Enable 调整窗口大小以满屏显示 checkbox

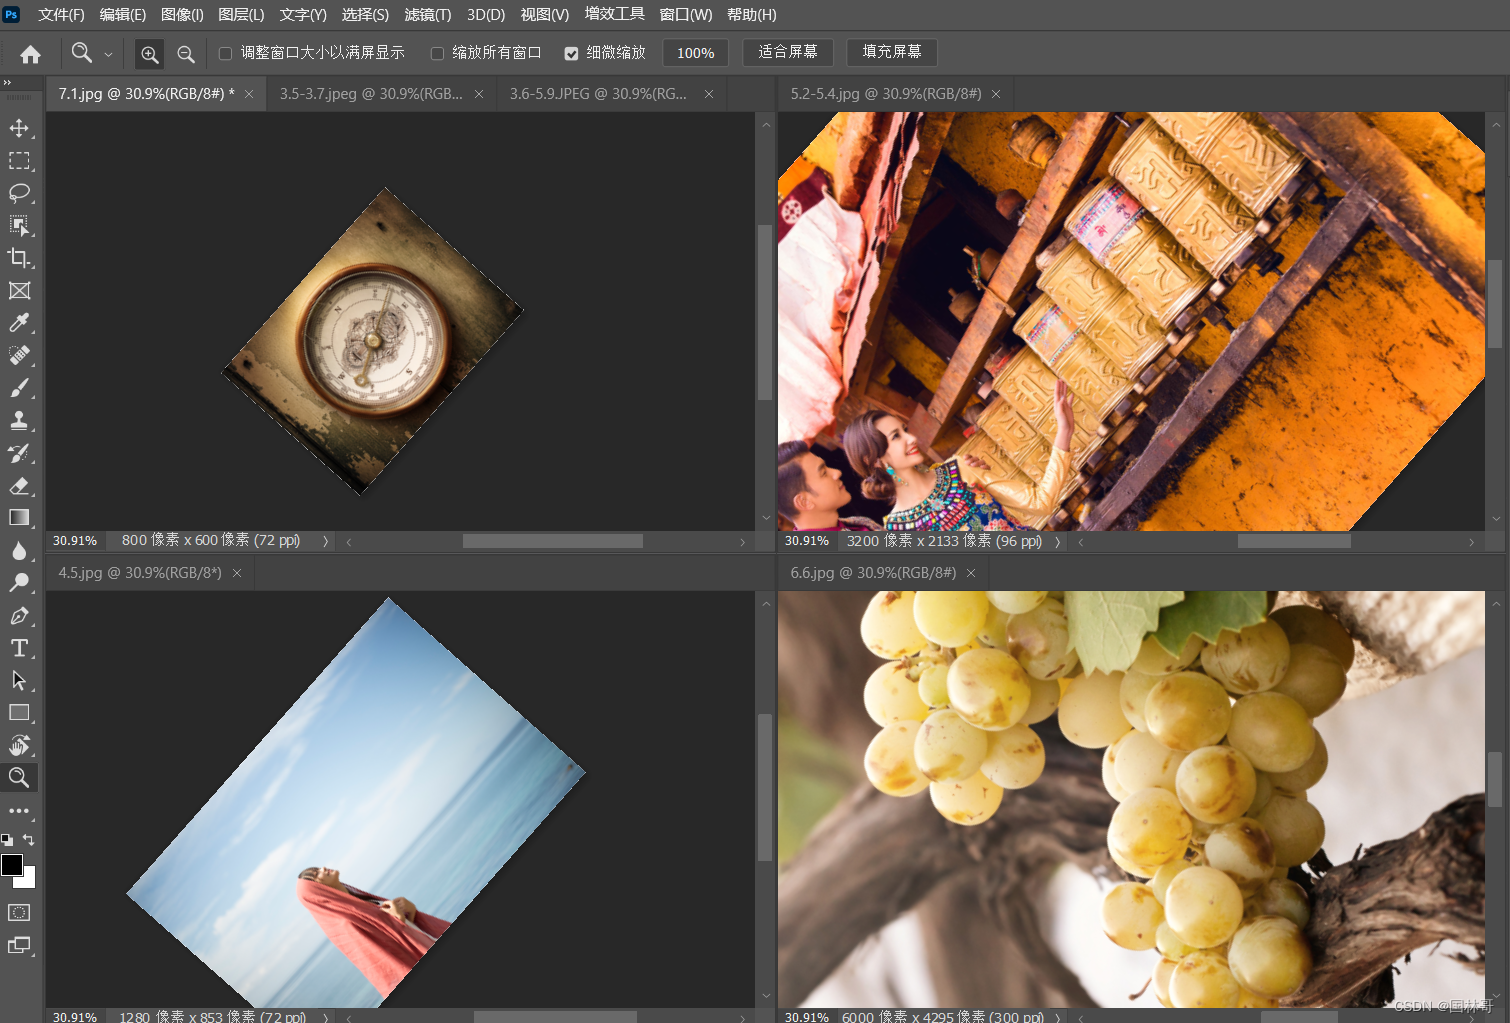226,54
